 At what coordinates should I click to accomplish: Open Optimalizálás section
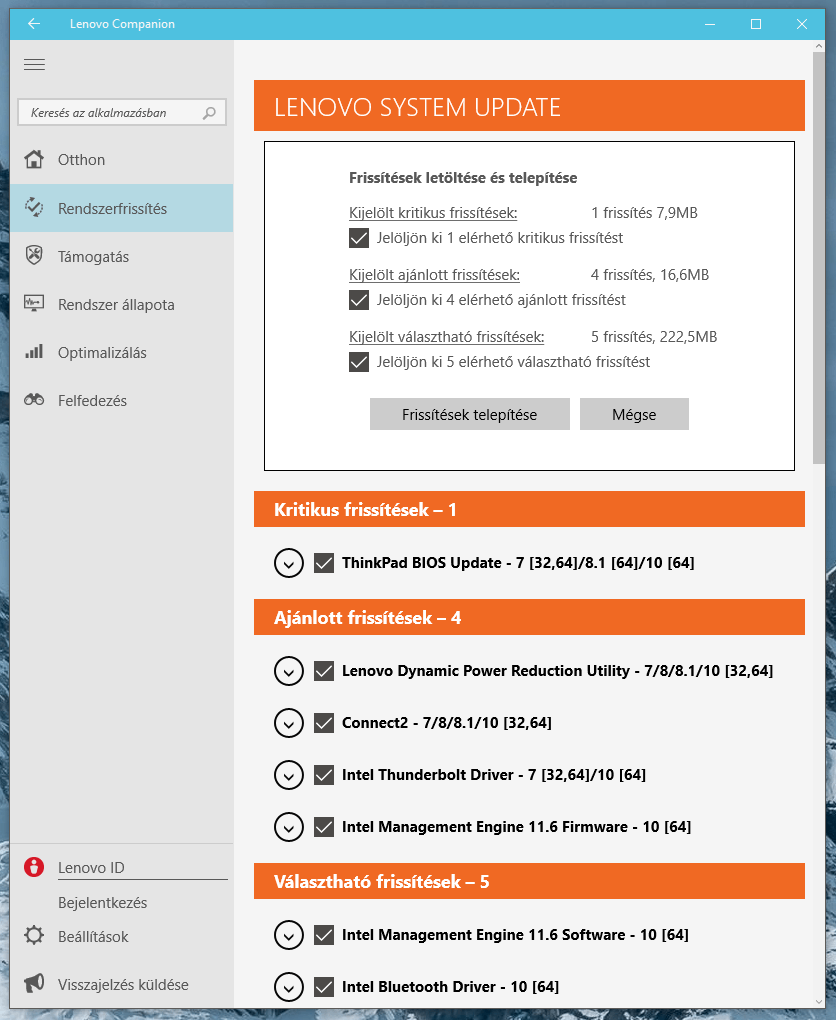pos(122,353)
